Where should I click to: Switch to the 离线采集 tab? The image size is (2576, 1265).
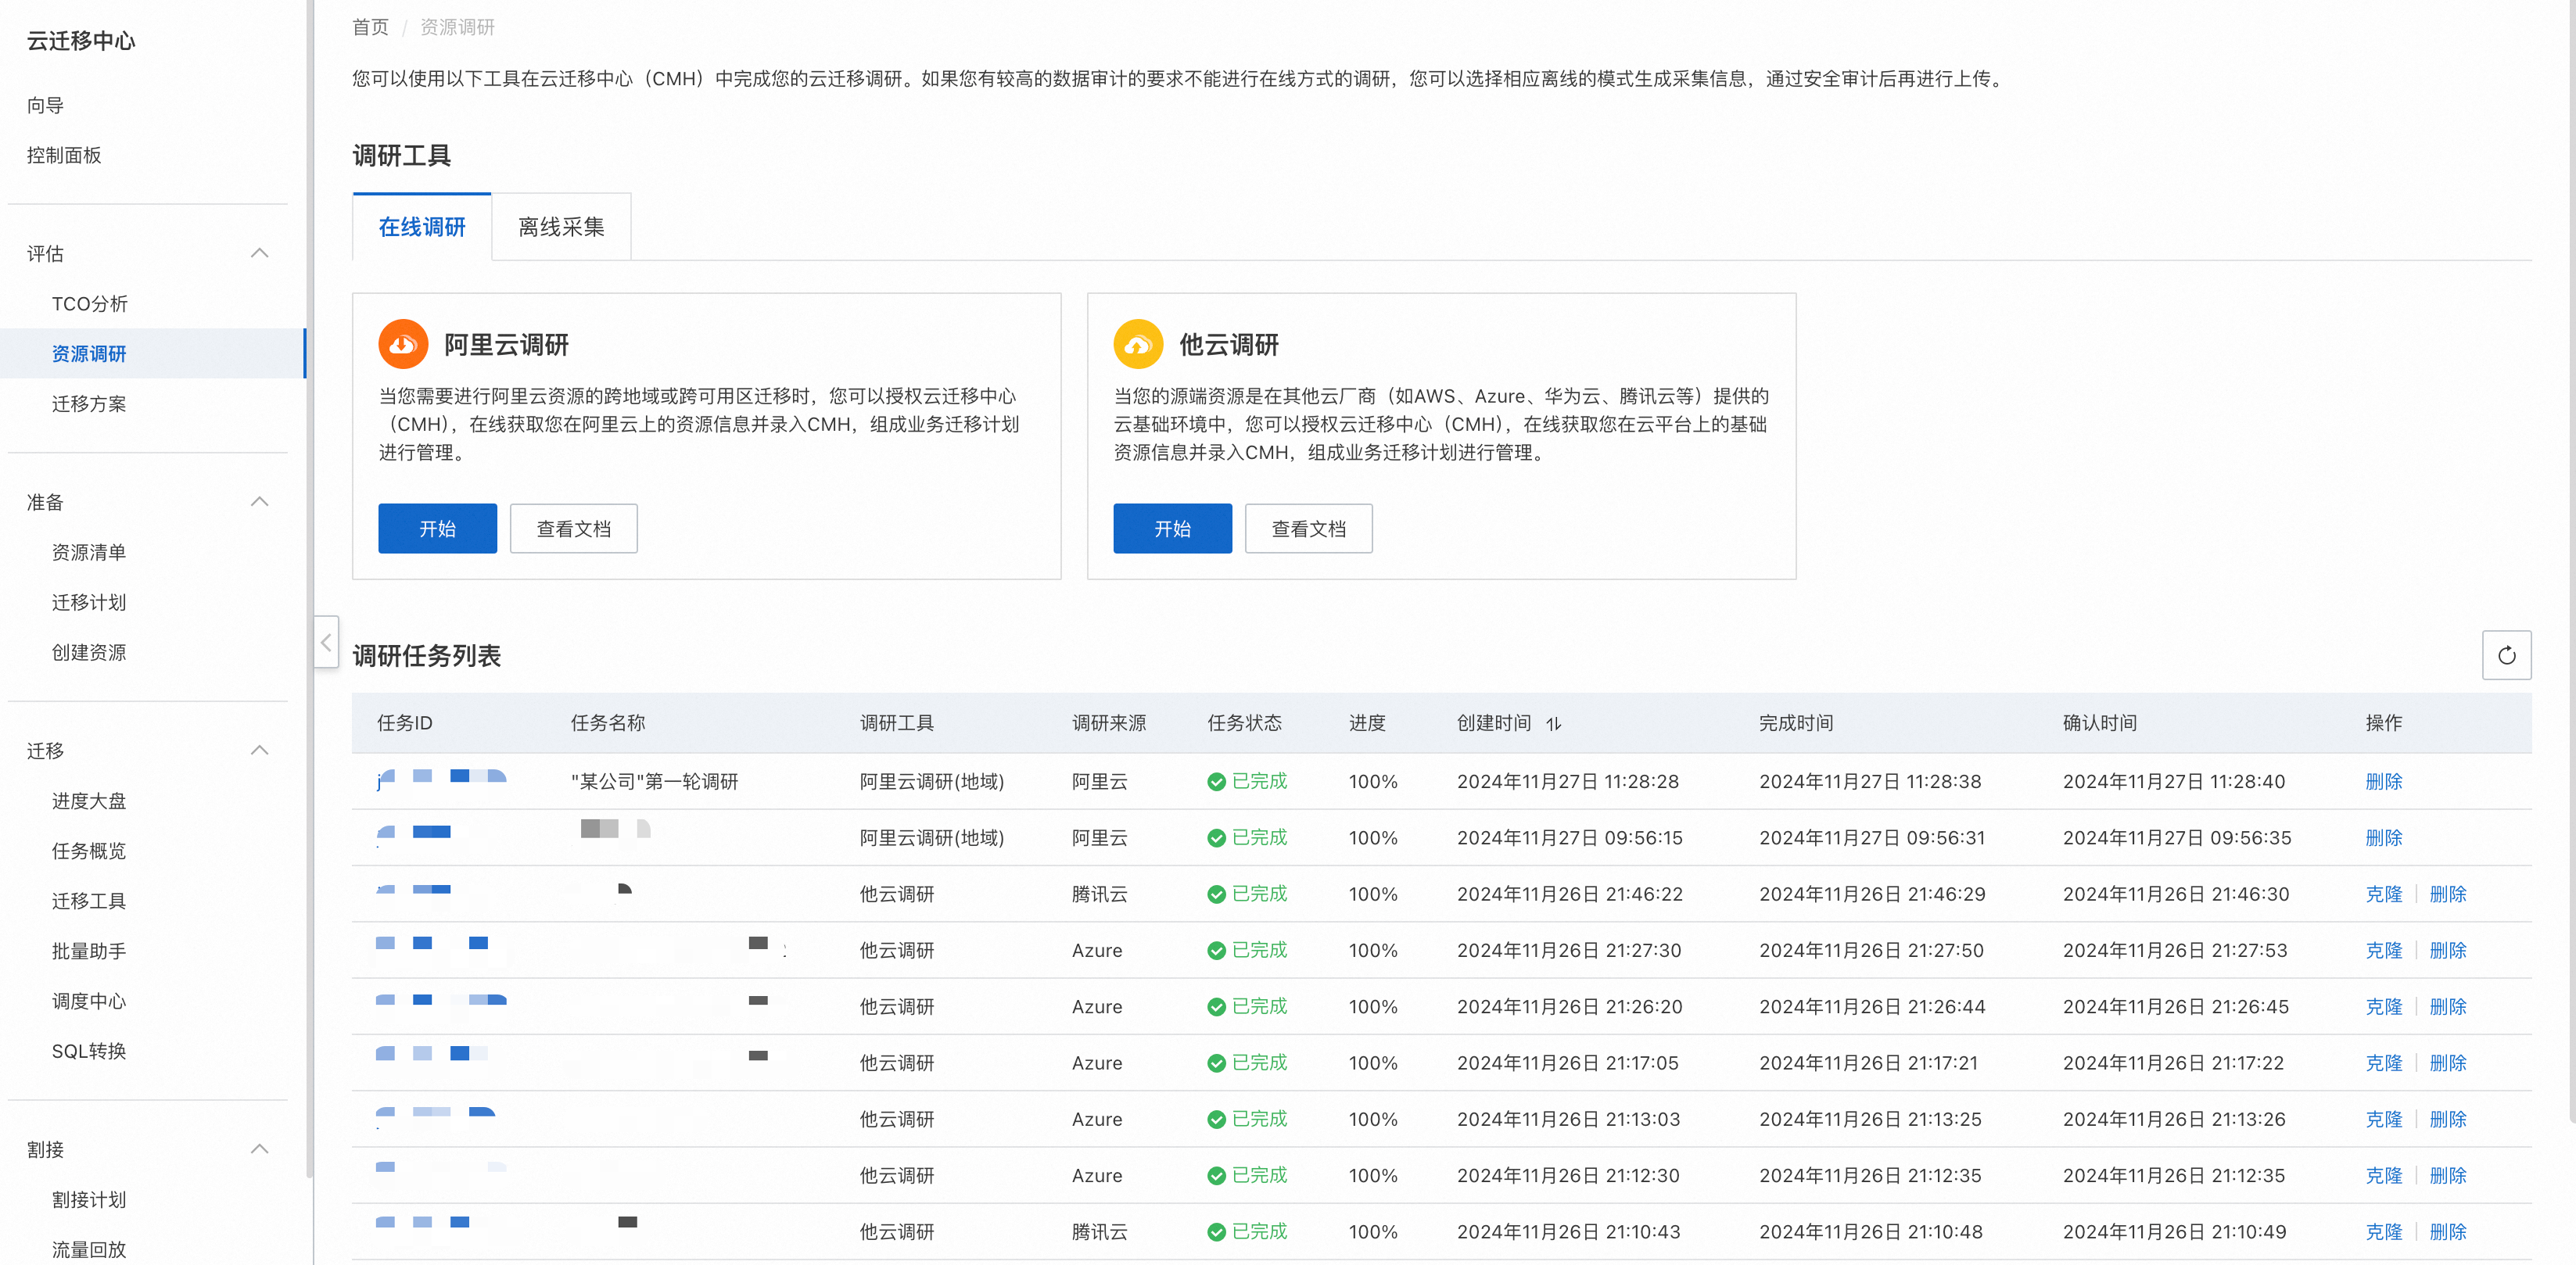click(561, 227)
